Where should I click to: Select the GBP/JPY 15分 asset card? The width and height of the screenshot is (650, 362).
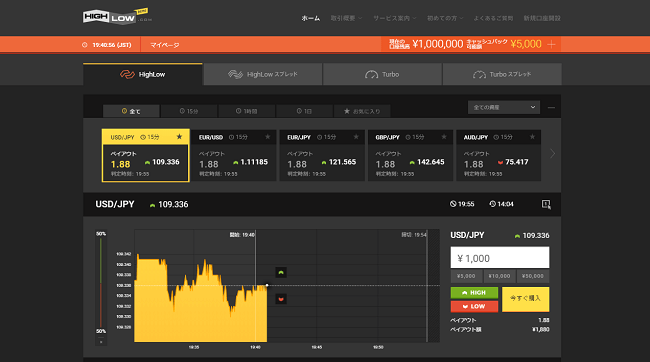point(410,155)
